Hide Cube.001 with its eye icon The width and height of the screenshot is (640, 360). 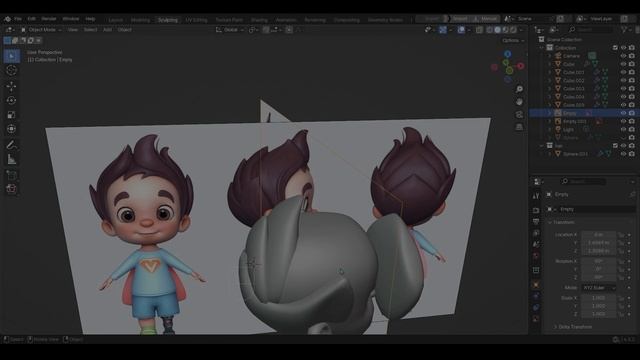pos(623,72)
